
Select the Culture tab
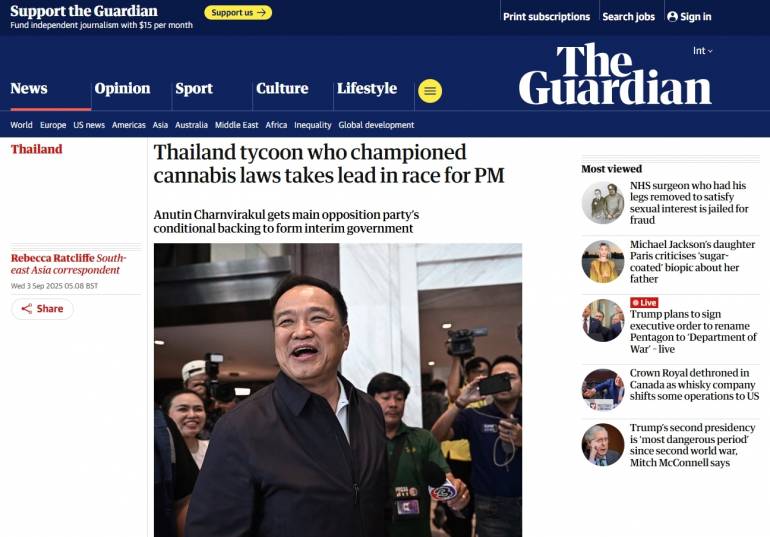click(x=282, y=88)
